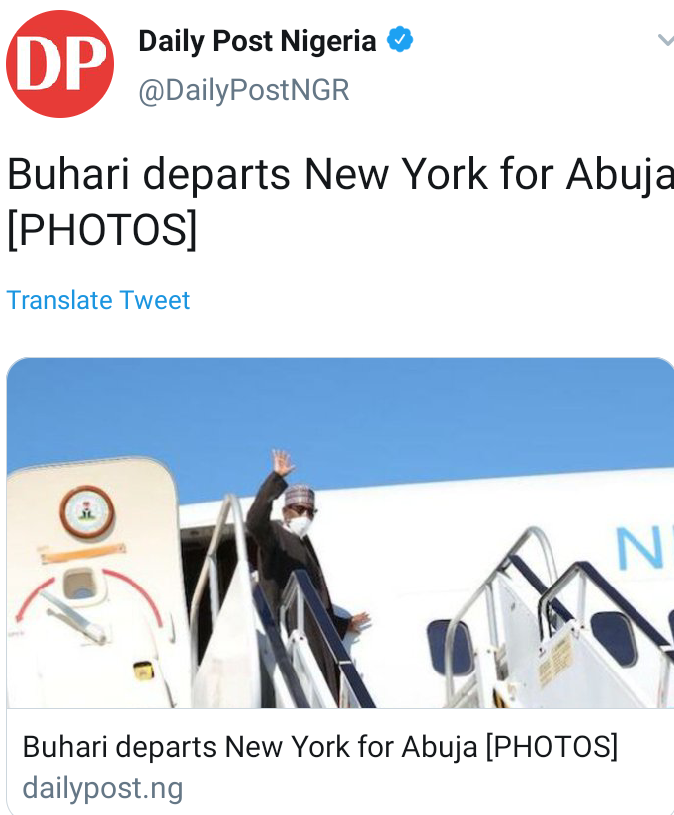Click the blue verified badge
Viewport: 674px width, 815px height.
tap(400, 39)
